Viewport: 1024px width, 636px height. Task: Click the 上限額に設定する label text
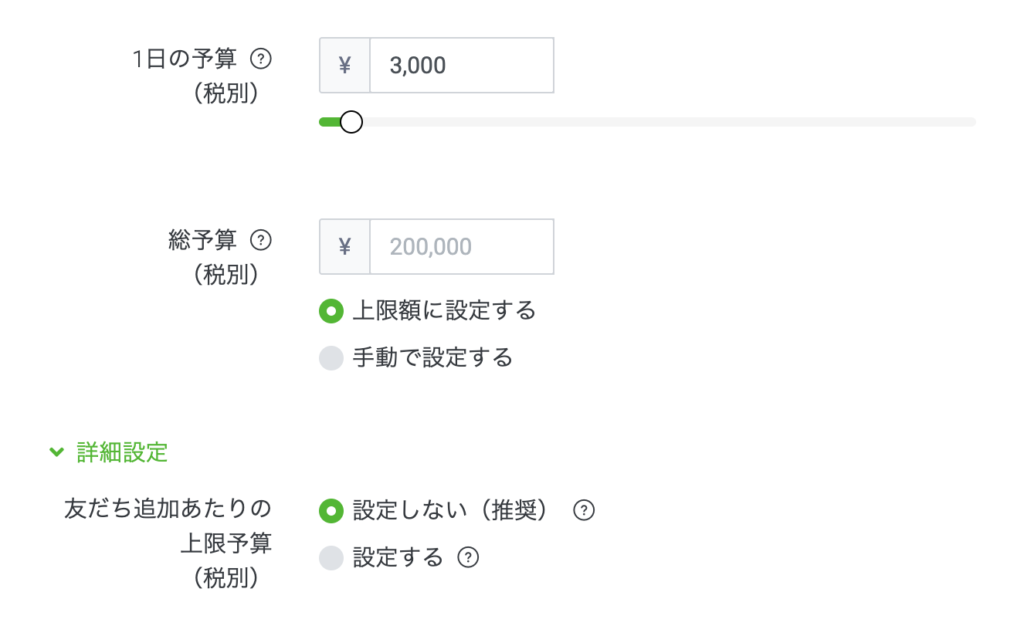444,311
